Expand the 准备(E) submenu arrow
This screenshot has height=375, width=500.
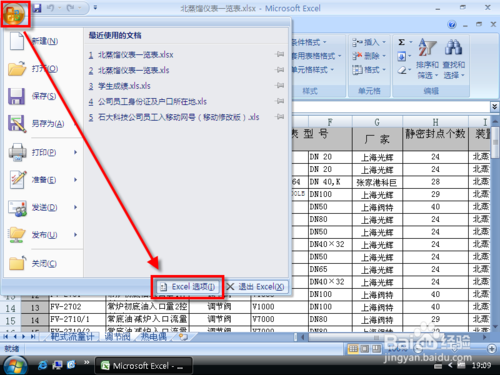pos(76,180)
